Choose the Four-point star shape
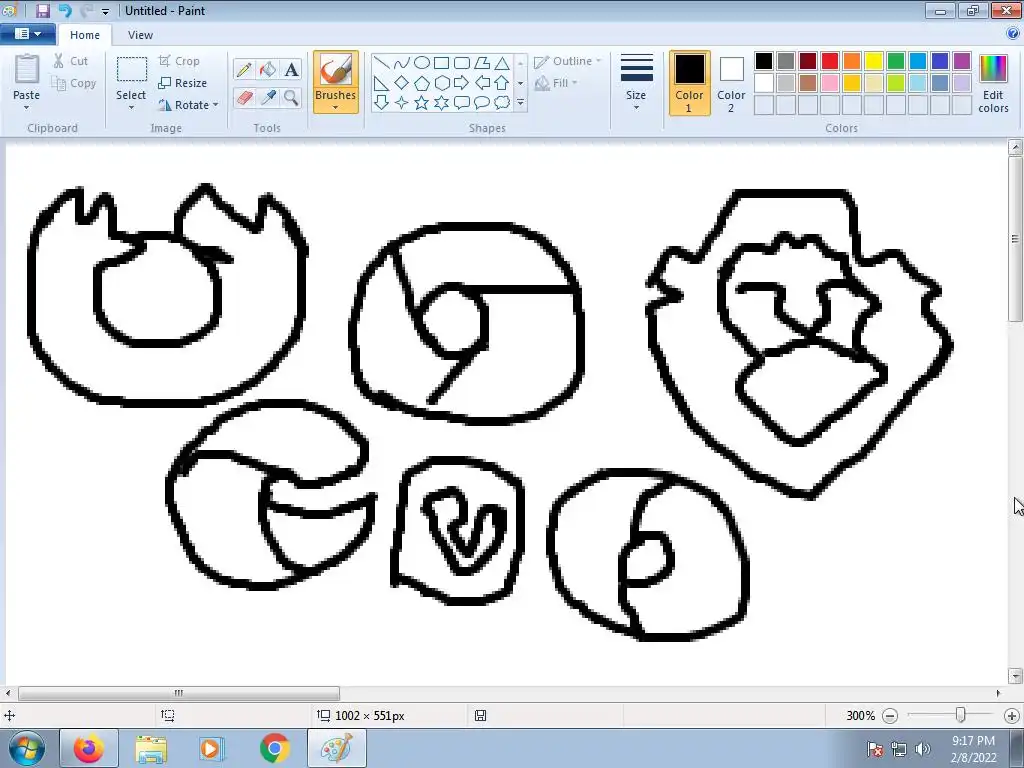The width and height of the screenshot is (1024, 768). pyautogui.click(x=402, y=103)
